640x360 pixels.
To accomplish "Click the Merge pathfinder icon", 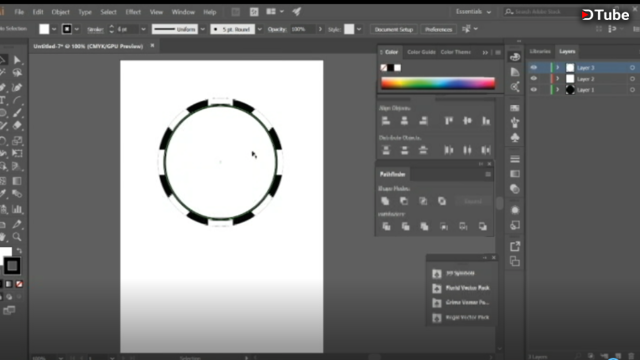I will tap(424, 227).
